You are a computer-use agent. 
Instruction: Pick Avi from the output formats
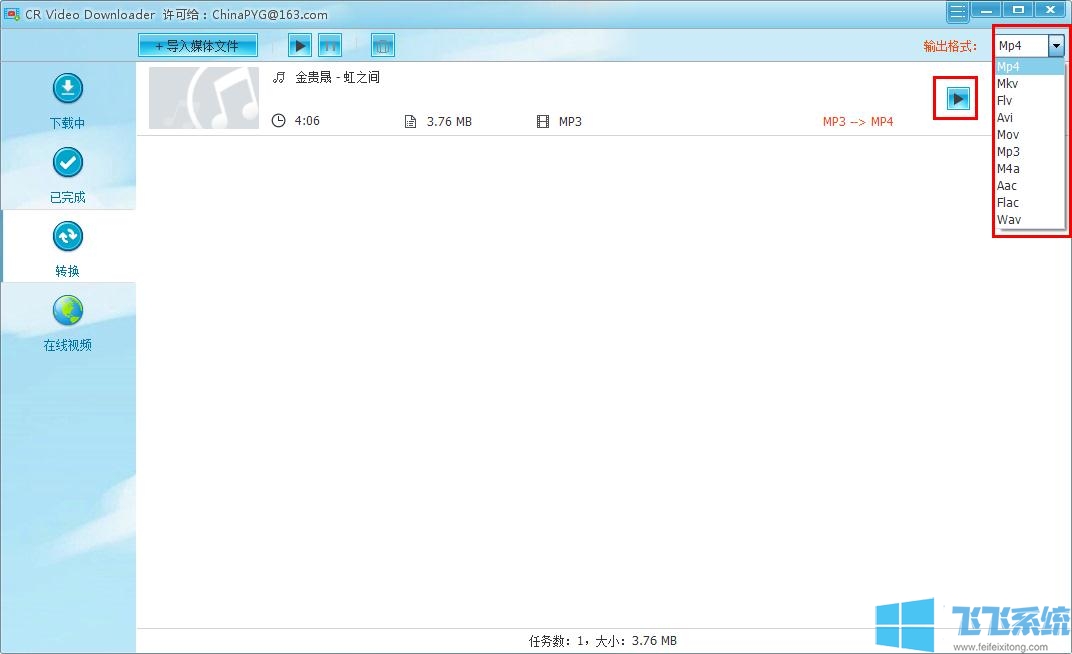pos(1006,117)
